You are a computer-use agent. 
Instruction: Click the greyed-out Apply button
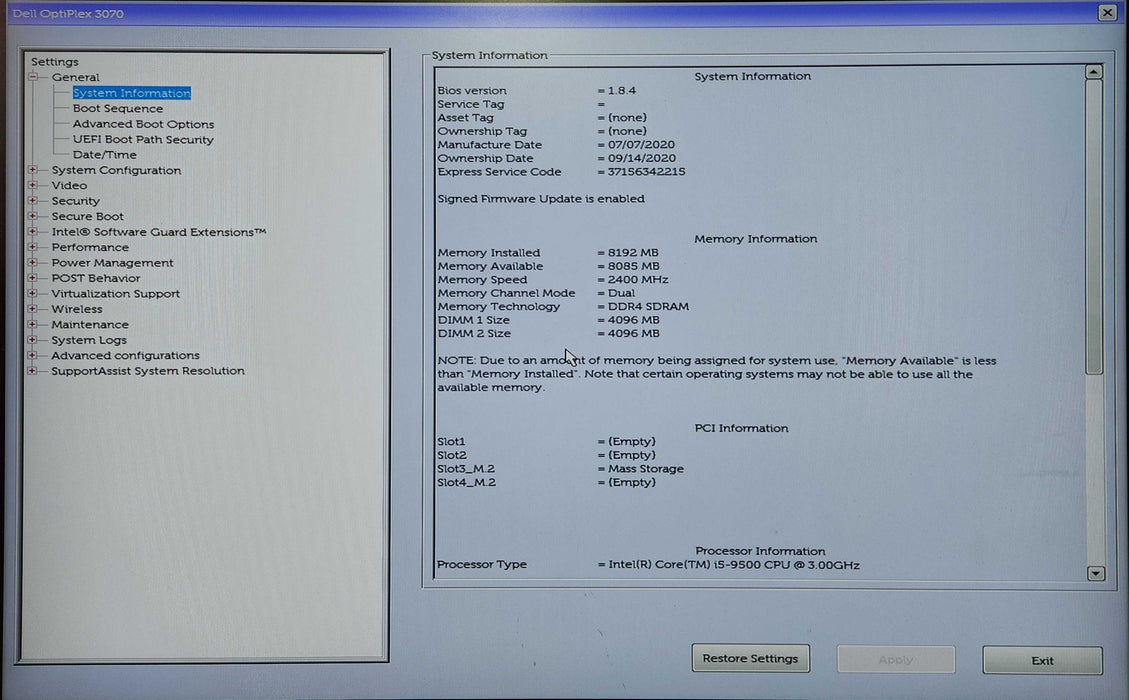(x=896, y=660)
